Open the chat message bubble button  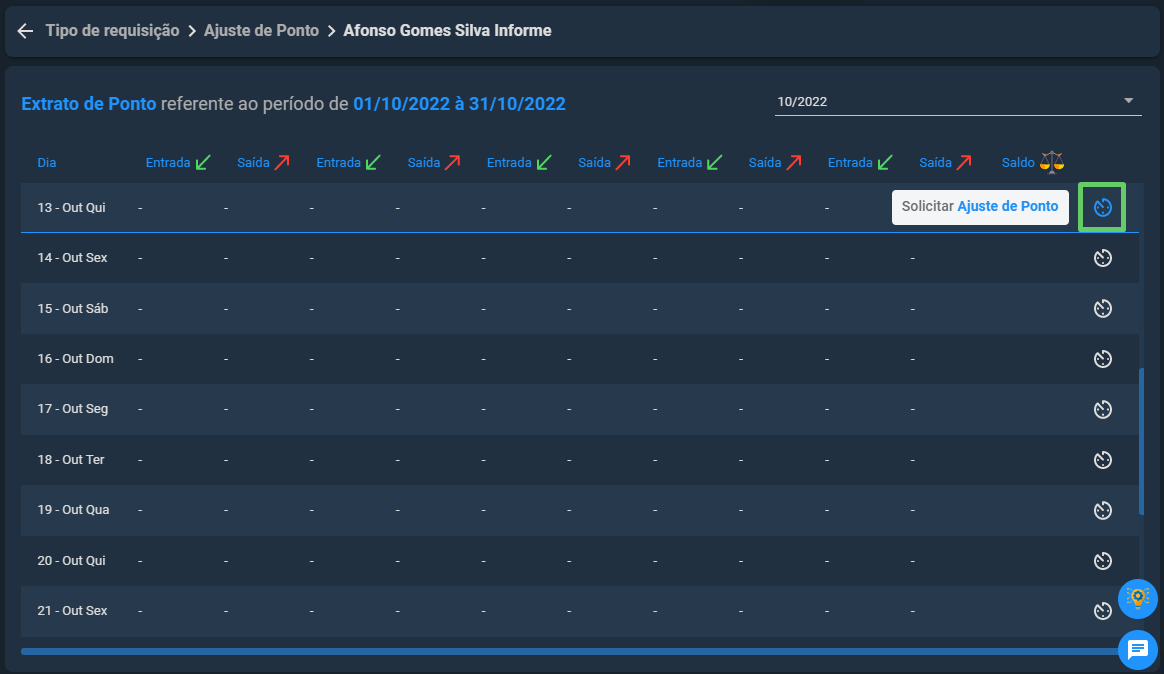pyautogui.click(x=1137, y=650)
